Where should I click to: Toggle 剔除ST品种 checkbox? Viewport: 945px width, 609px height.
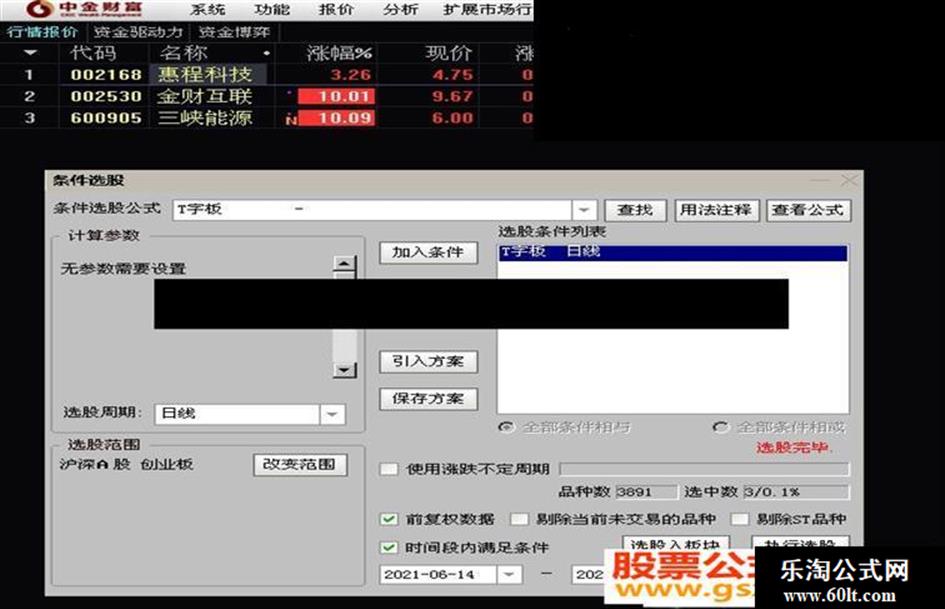(x=739, y=519)
